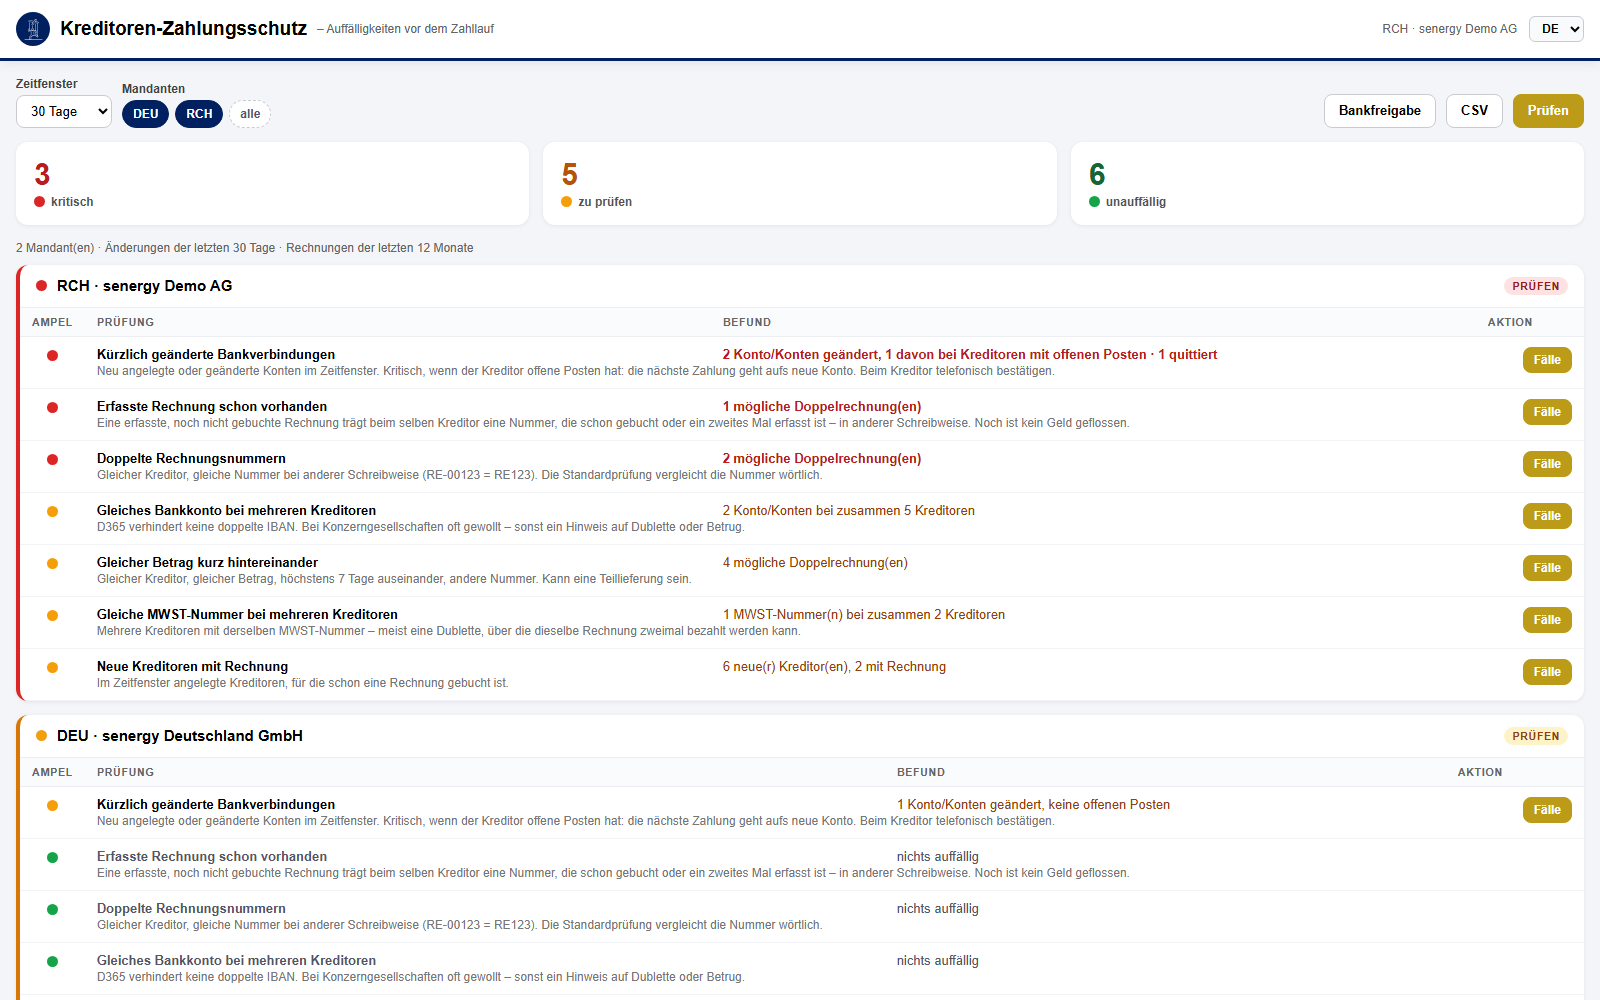This screenshot has height=1000, width=1600.
Task: Click the RCH · senergy Demo AG section header
Action: [802, 286]
